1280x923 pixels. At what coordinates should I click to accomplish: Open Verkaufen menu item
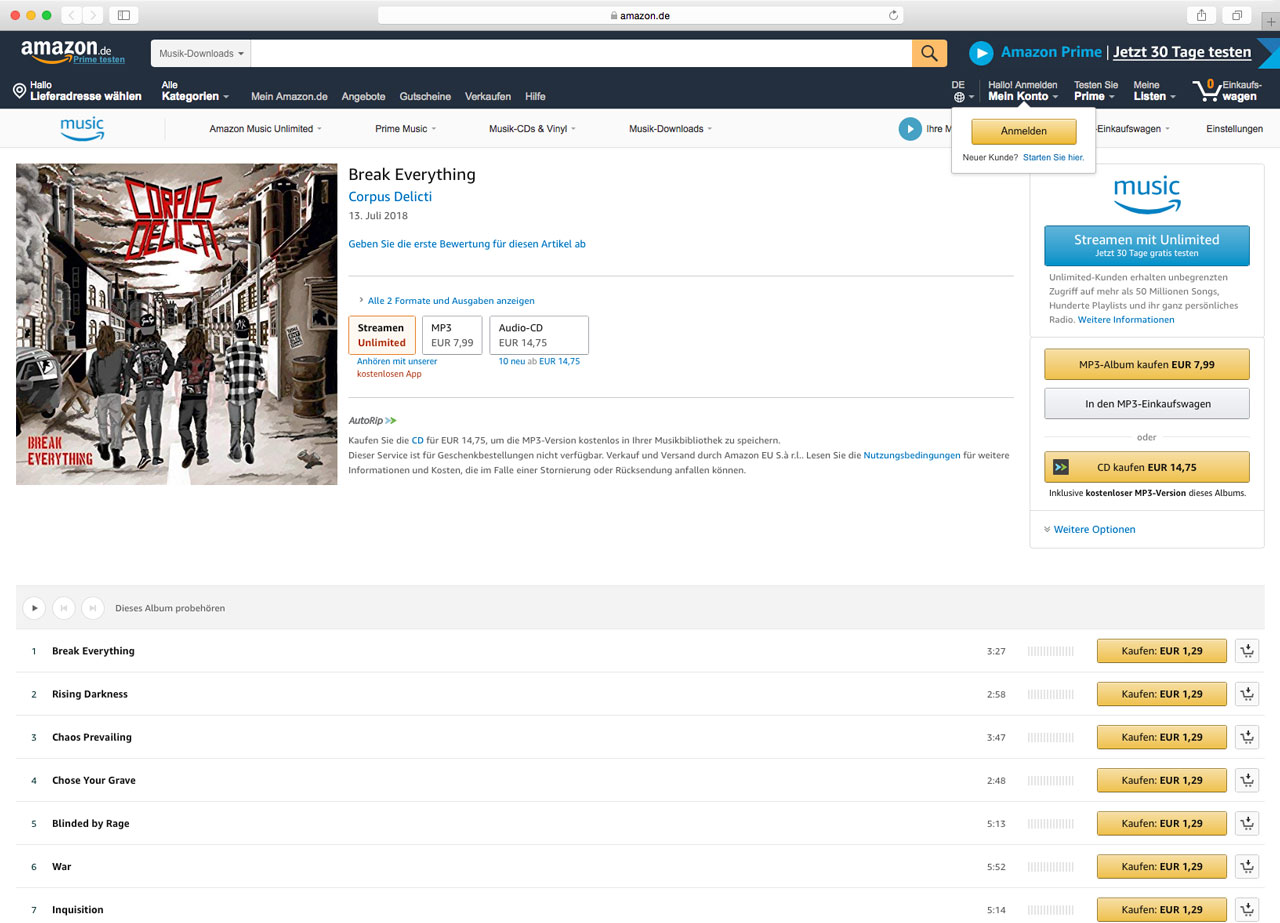pyautogui.click(x=488, y=96)
